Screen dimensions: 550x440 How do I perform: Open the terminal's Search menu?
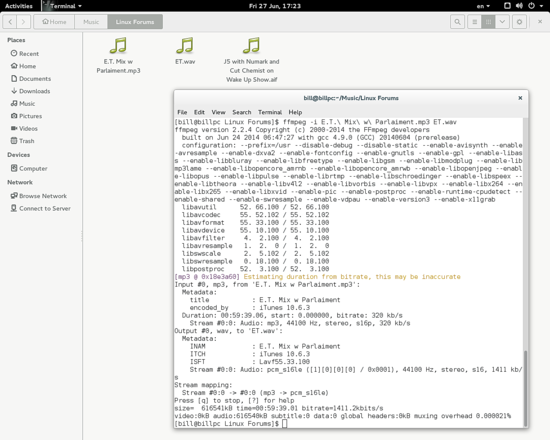[242, 112]
